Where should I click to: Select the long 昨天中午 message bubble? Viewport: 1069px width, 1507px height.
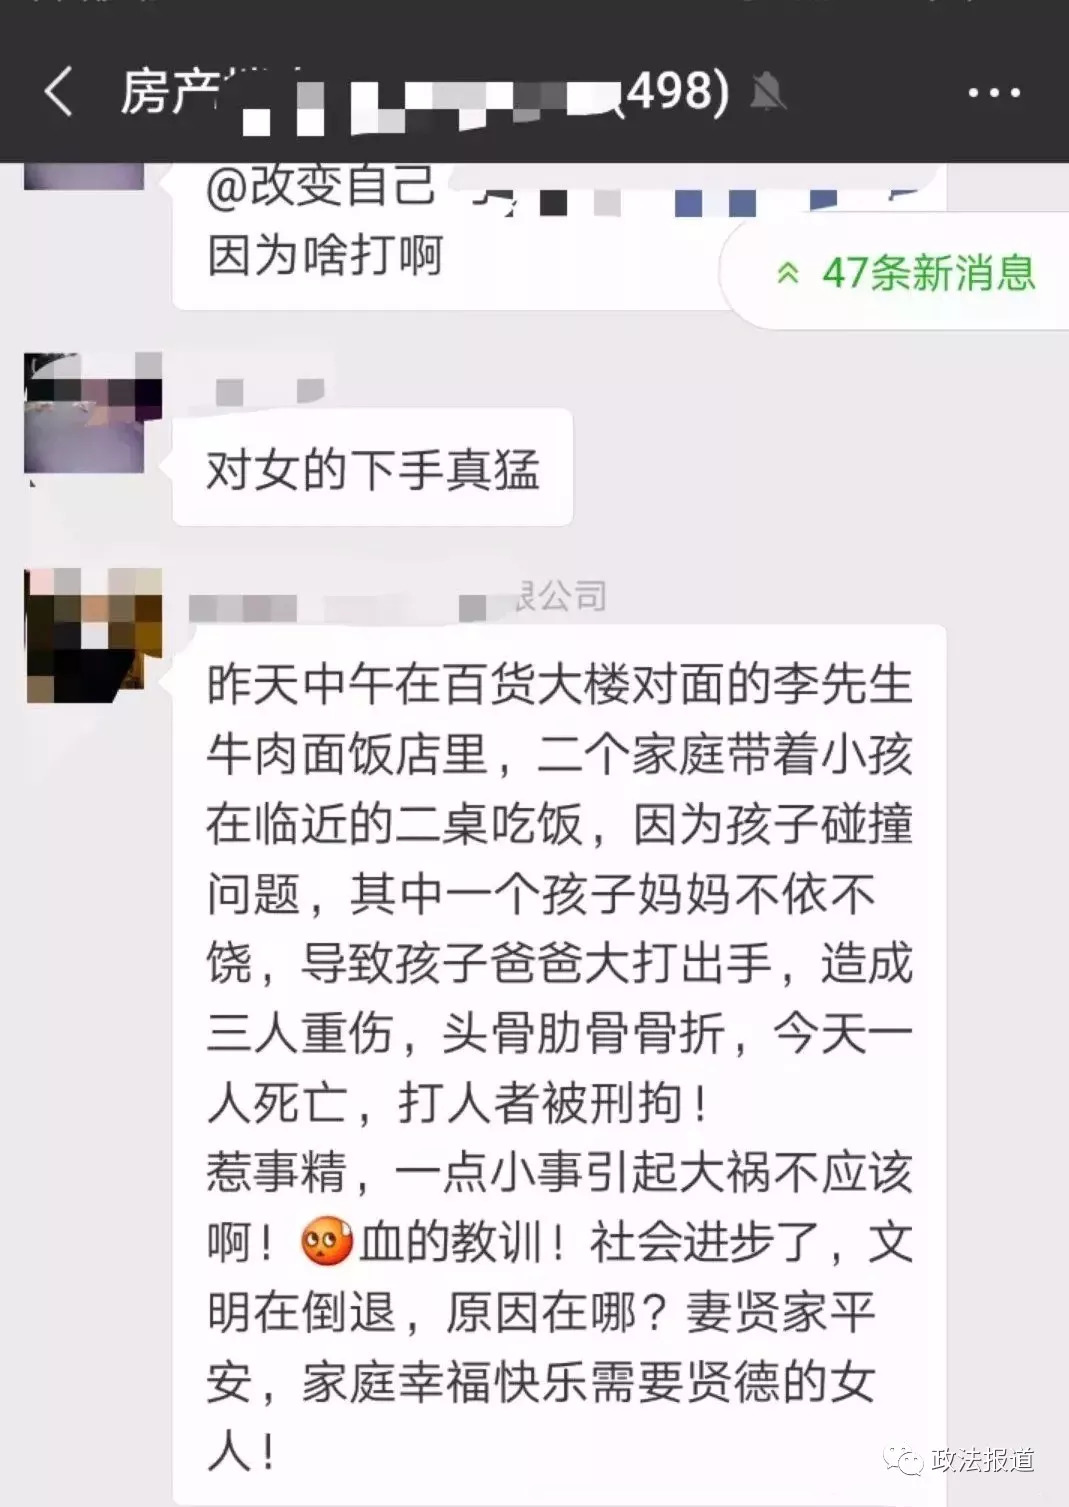pos(559,1063)
